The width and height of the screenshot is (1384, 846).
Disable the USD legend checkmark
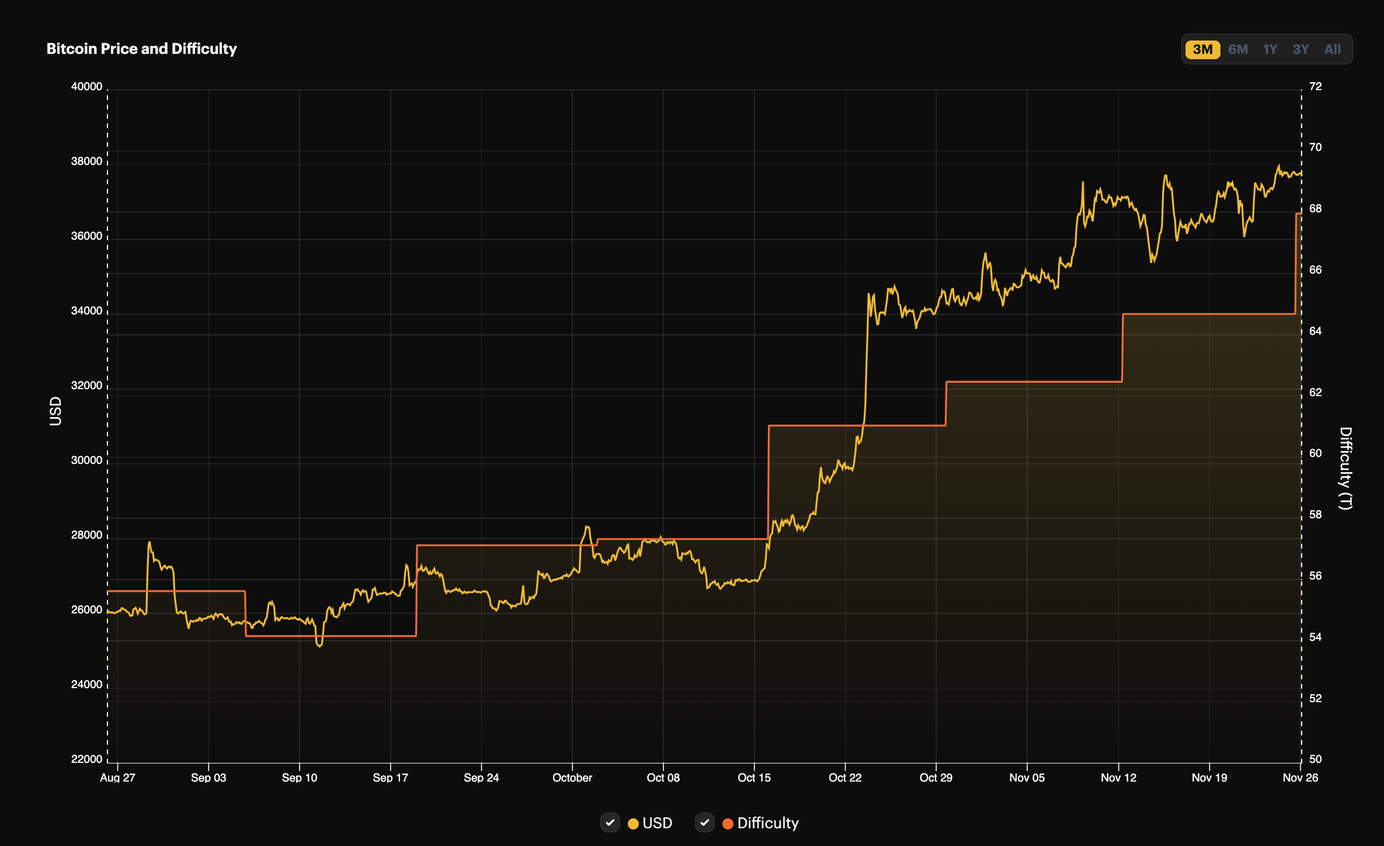pos(610,823)
